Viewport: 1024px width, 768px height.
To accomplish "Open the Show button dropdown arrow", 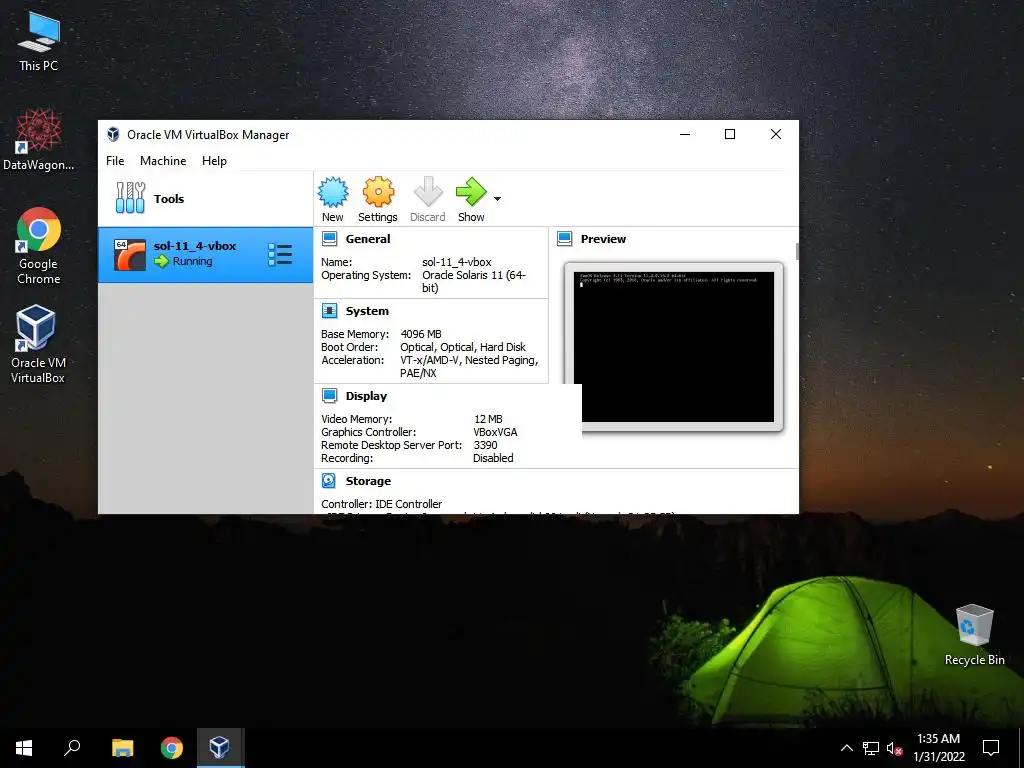I will (498, 199).
